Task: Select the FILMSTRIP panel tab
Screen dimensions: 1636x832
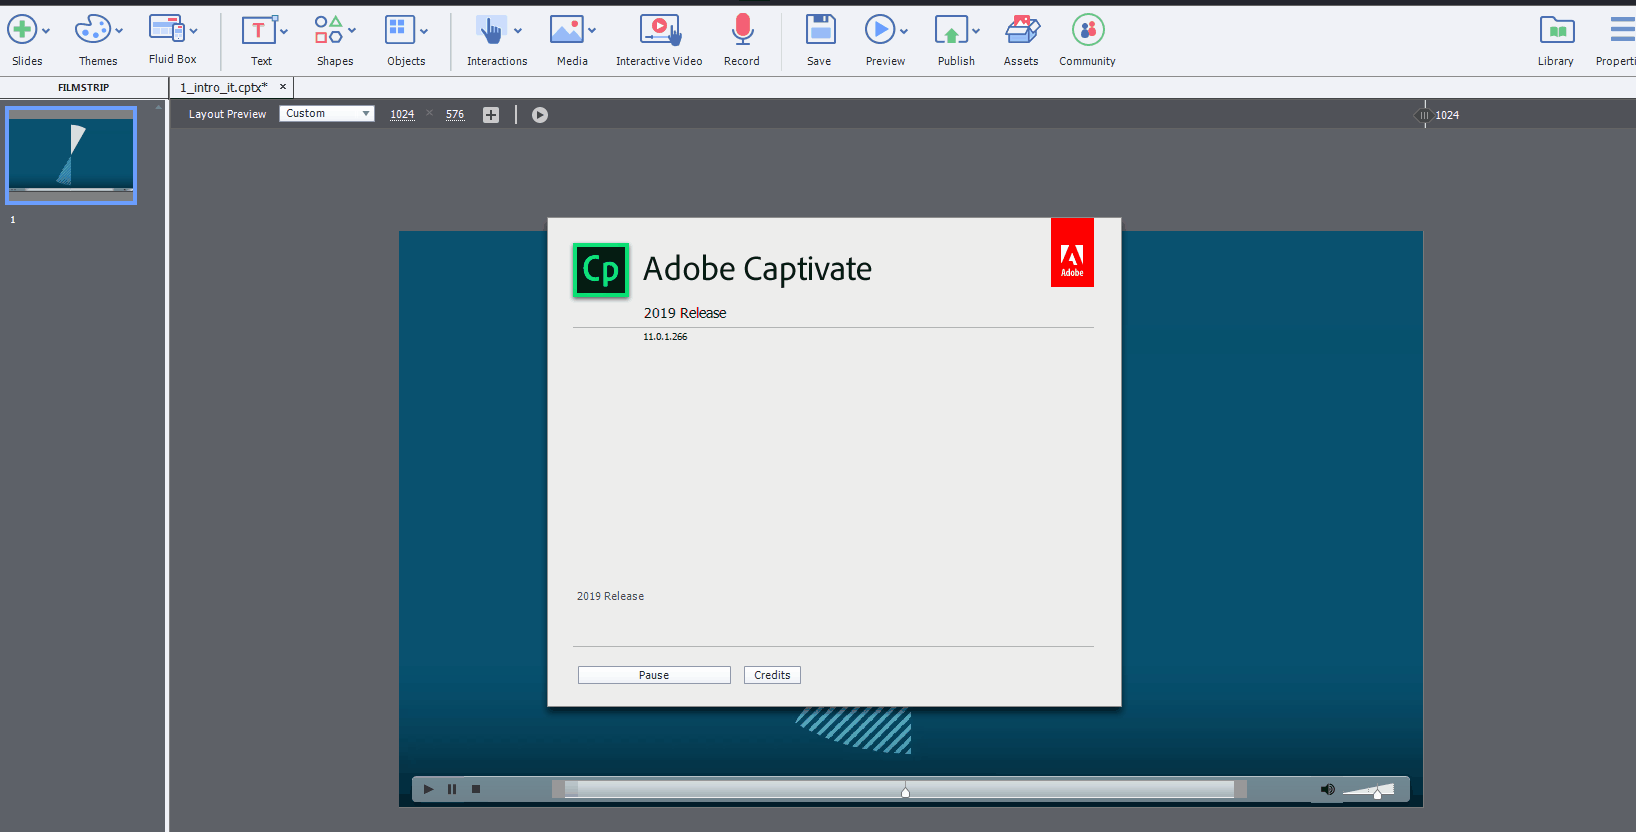Action: click(x=83, y=87)
